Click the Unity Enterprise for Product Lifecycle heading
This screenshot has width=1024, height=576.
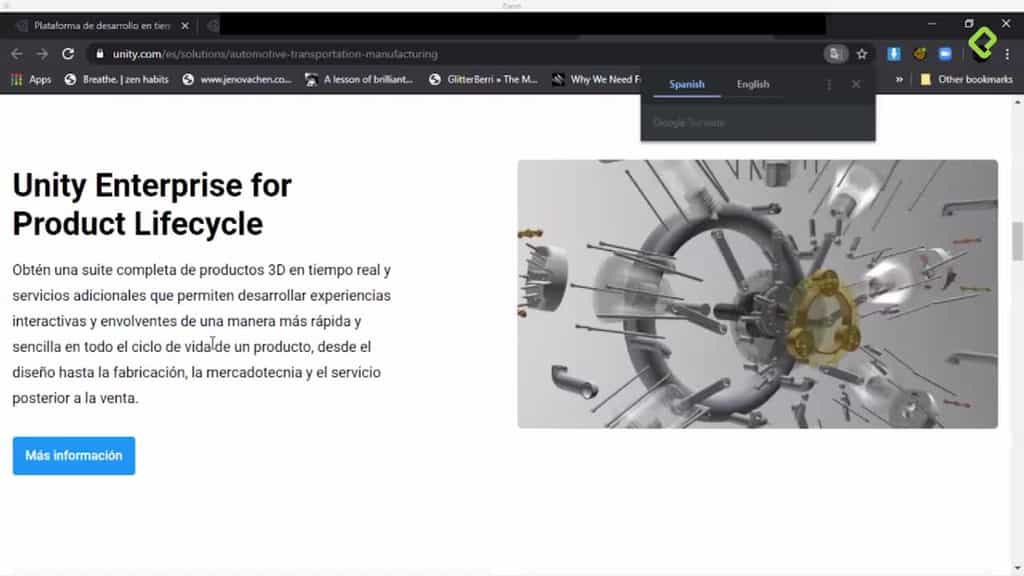click(x=152, y=204)
